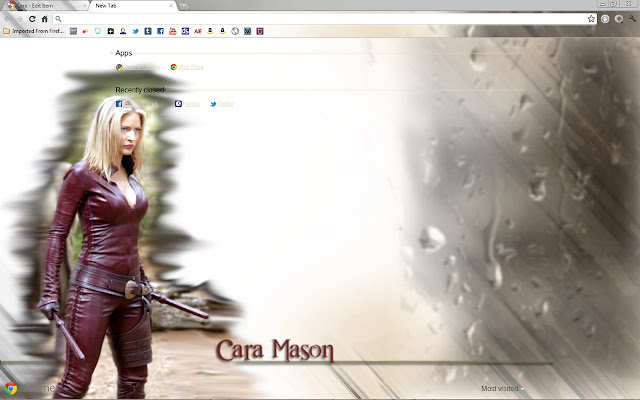Expand the Most visited menu
Image resolution: width=640 pixels, height=400 pixels.
coord(502,389)
